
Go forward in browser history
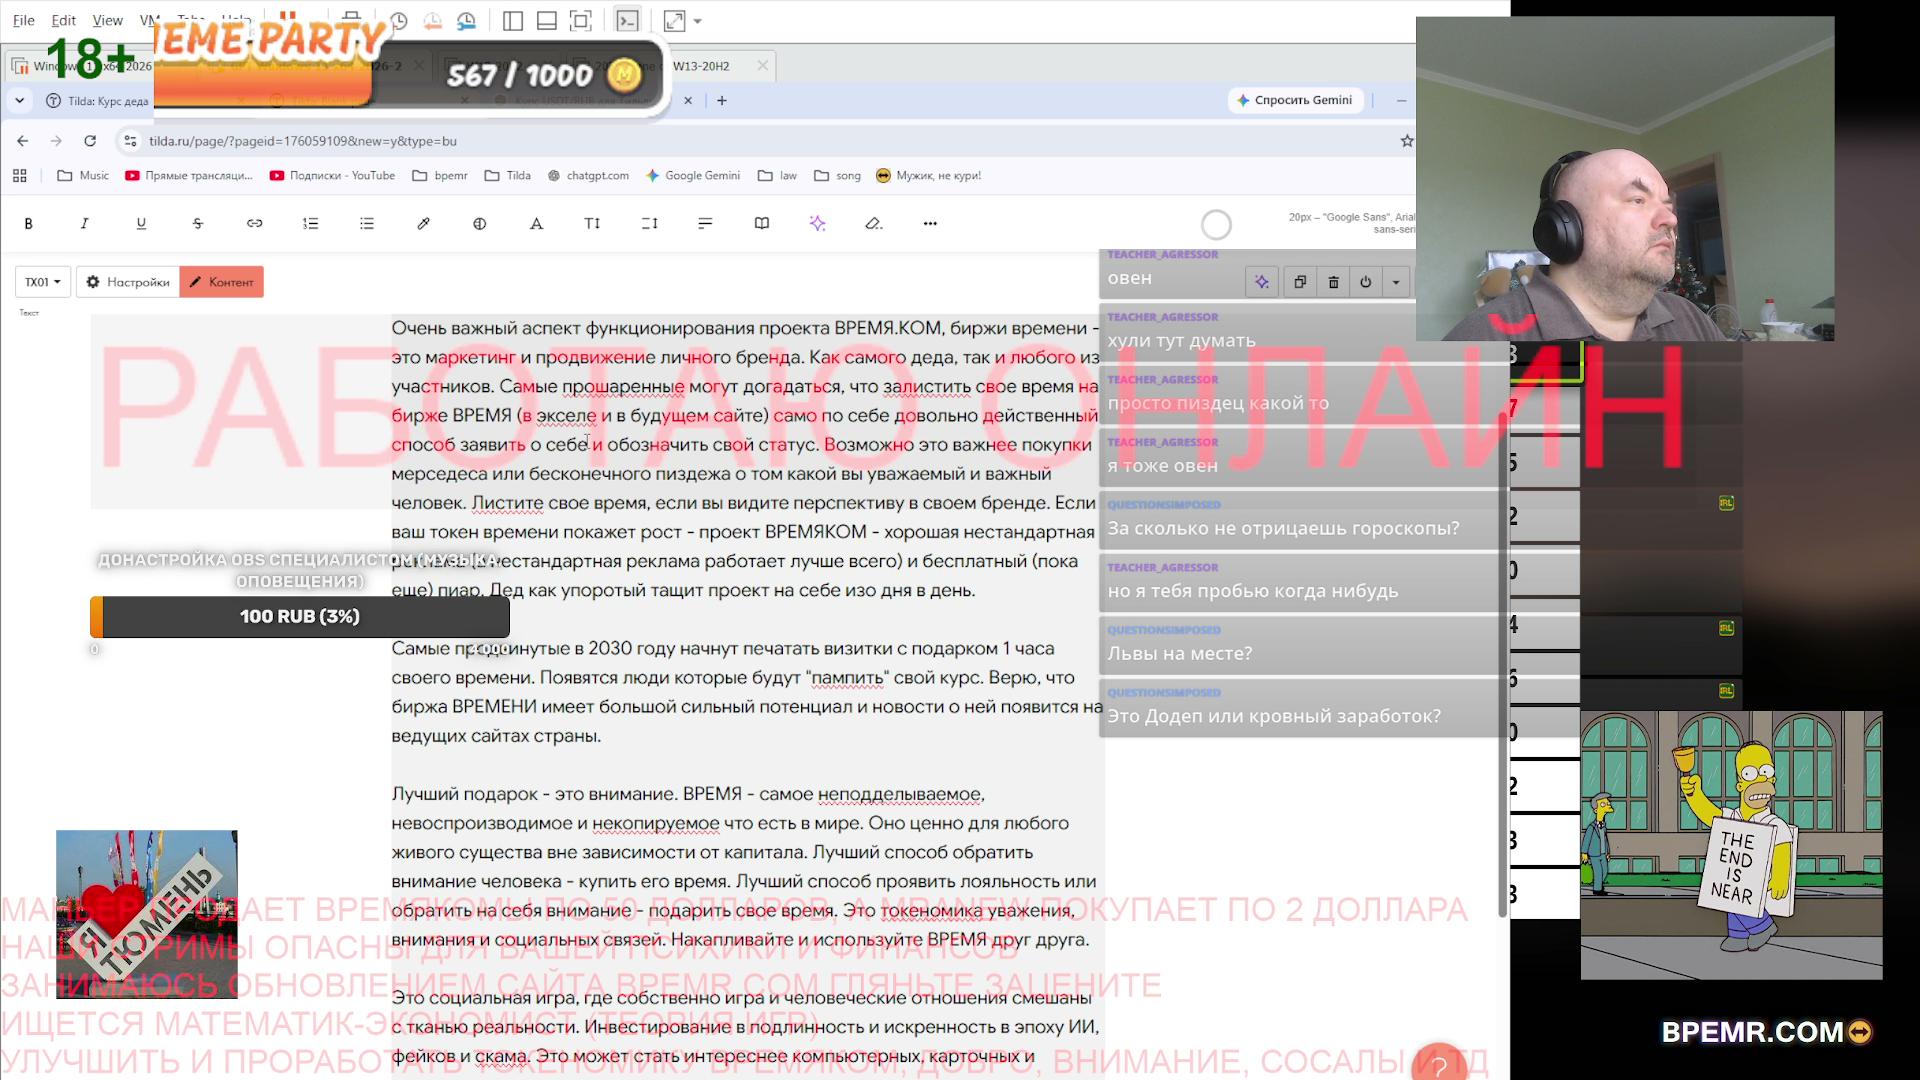point(56,141)
